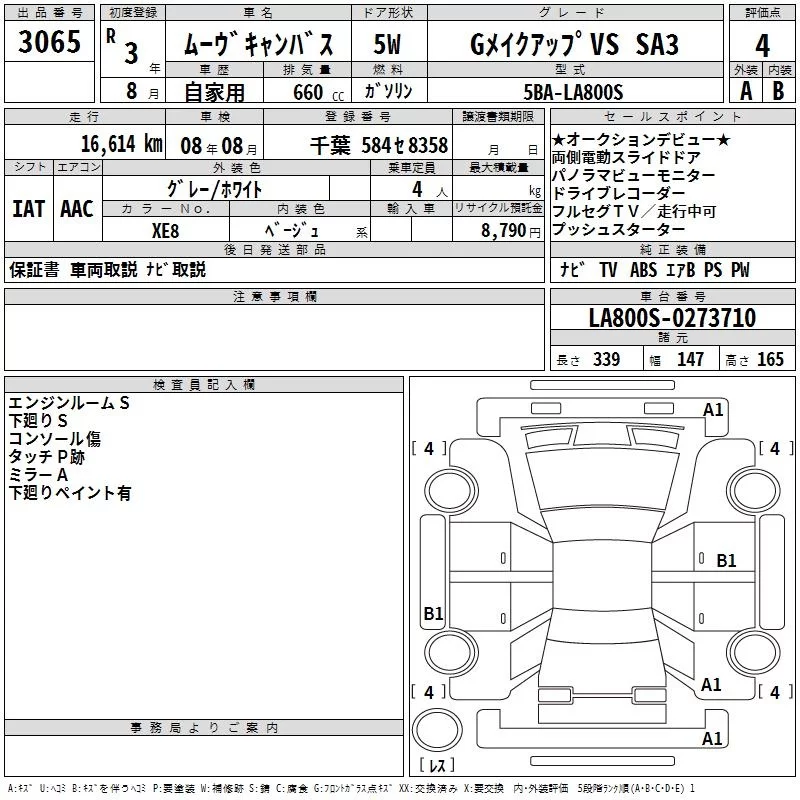Image resolution: width=800 pixels, height=800 pixels.
Task: Click the lot number 3065
Action: point(49,43)
